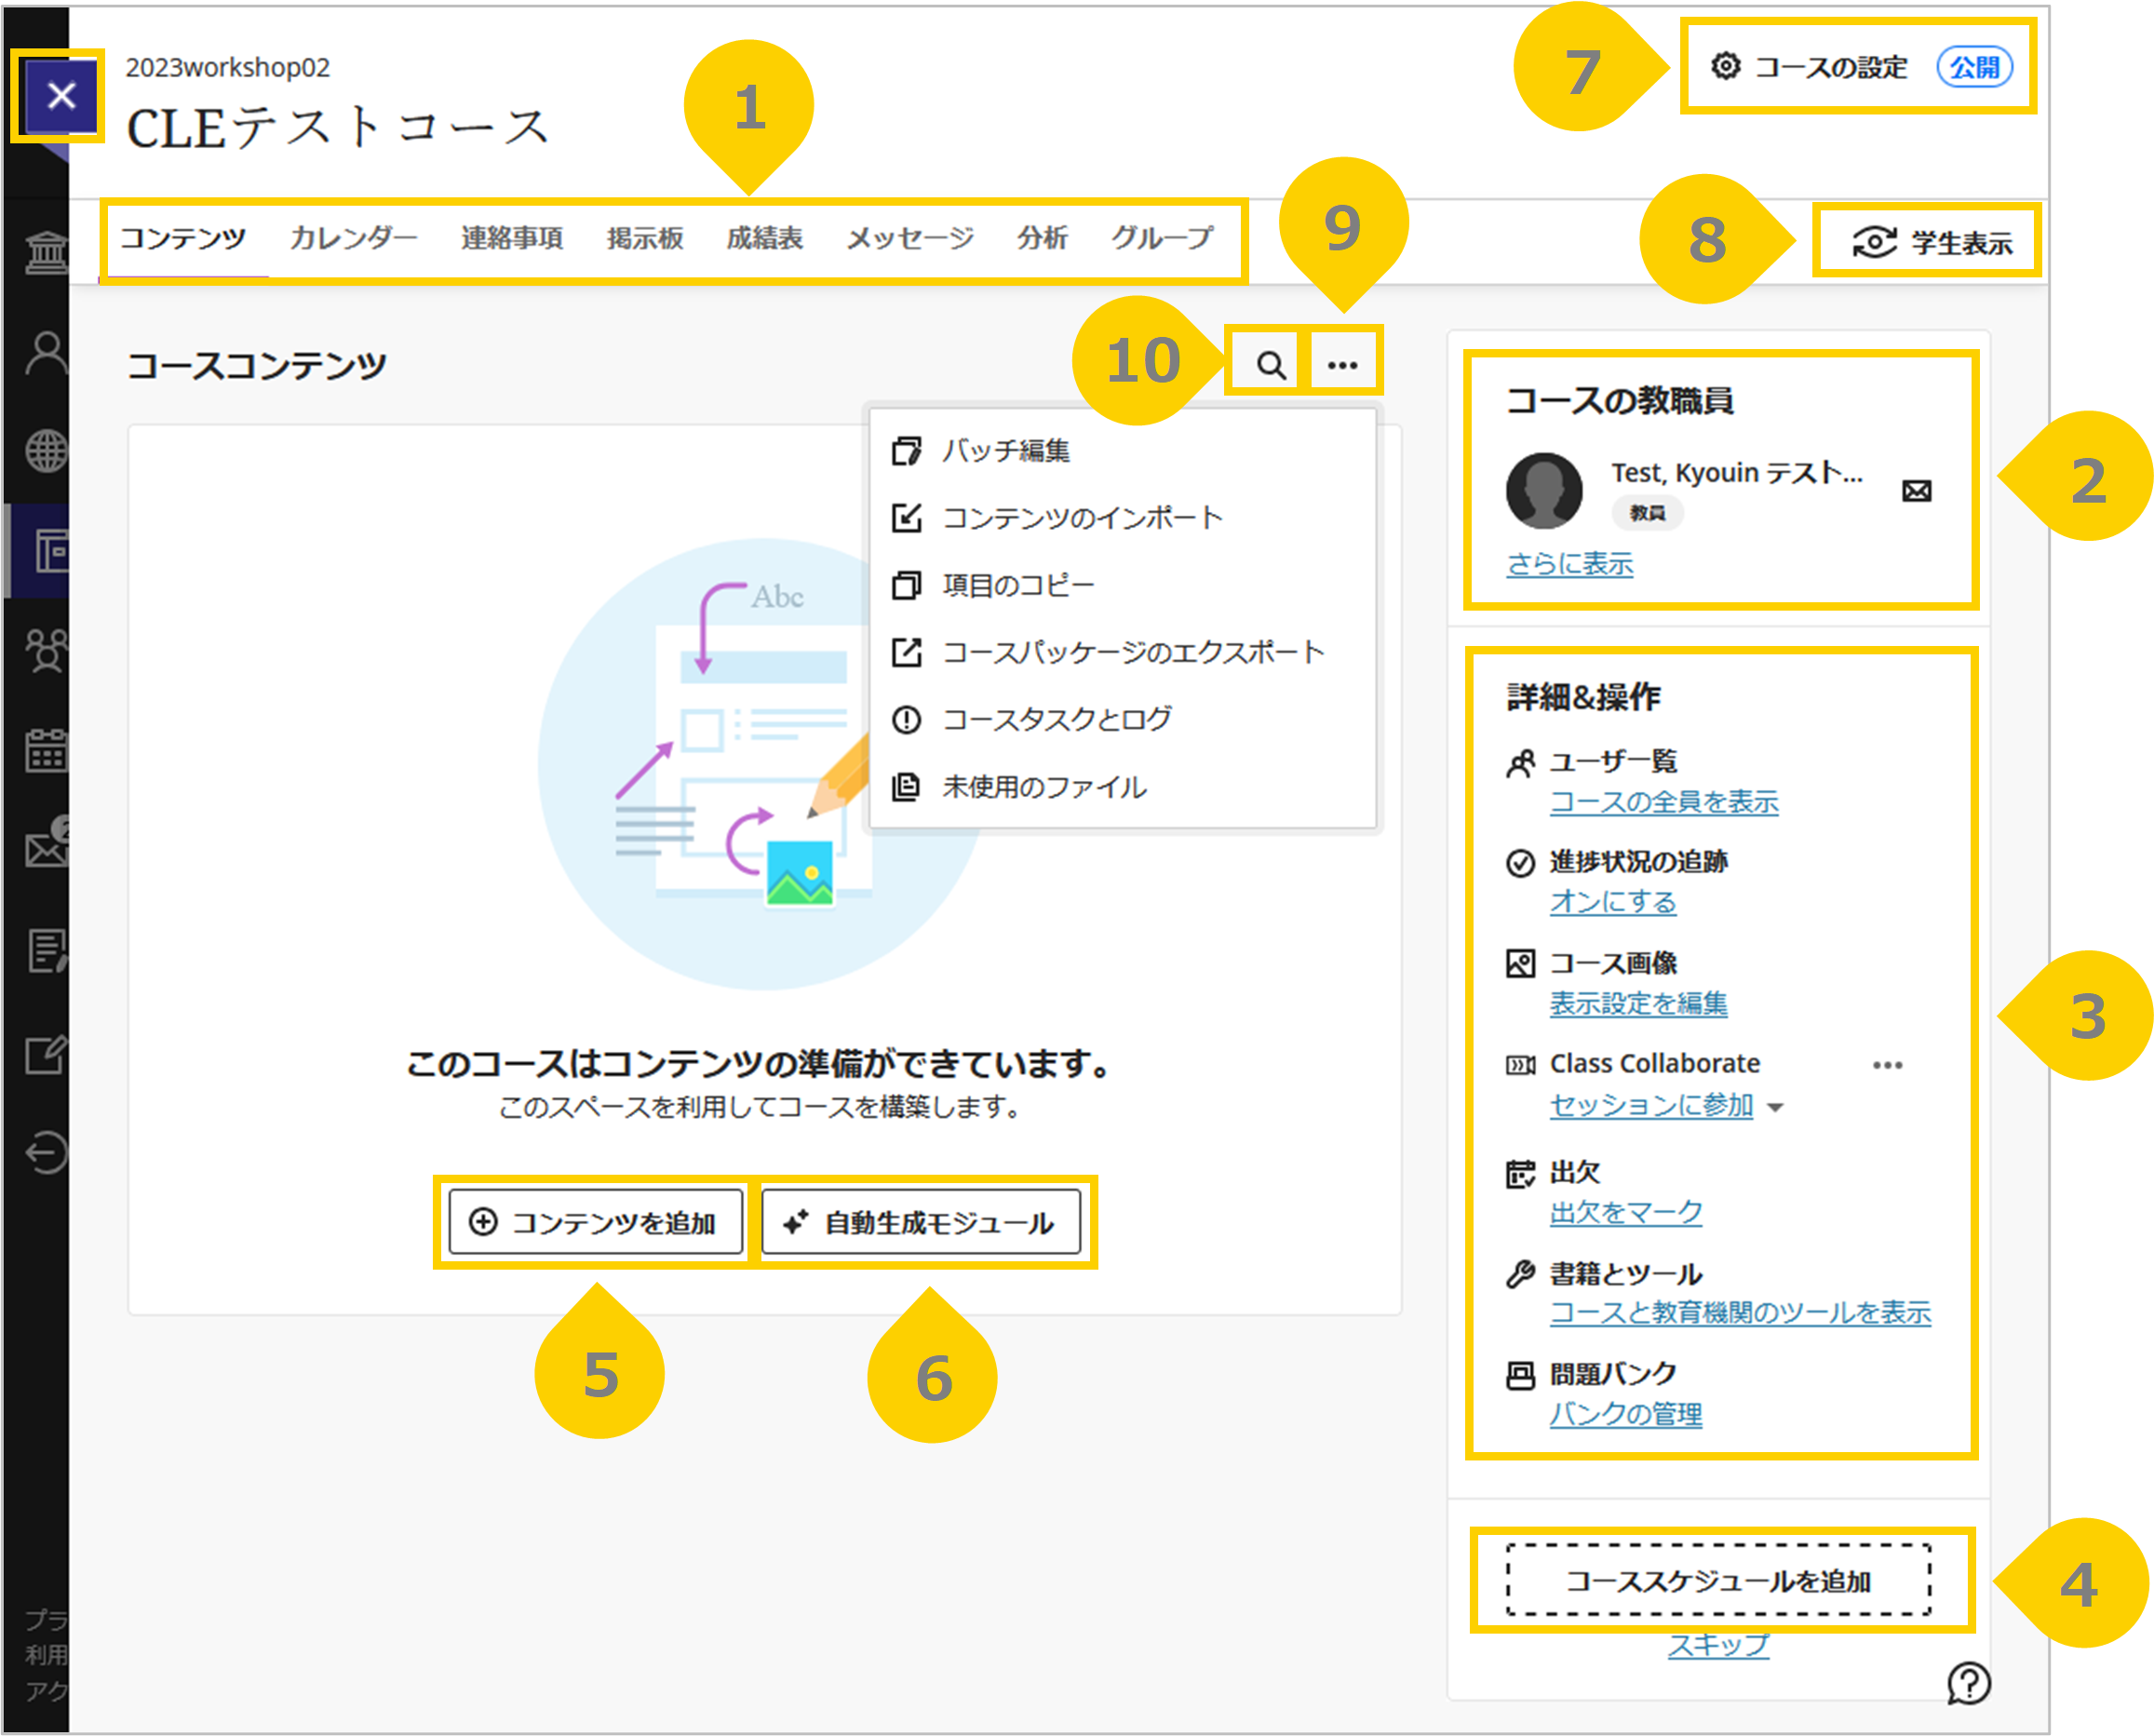Viewport: 2154px width, 1736px height.
Task: Choose コースタスクとログ from the menu
Action: pyautogui.click(x=1122, y=719)
